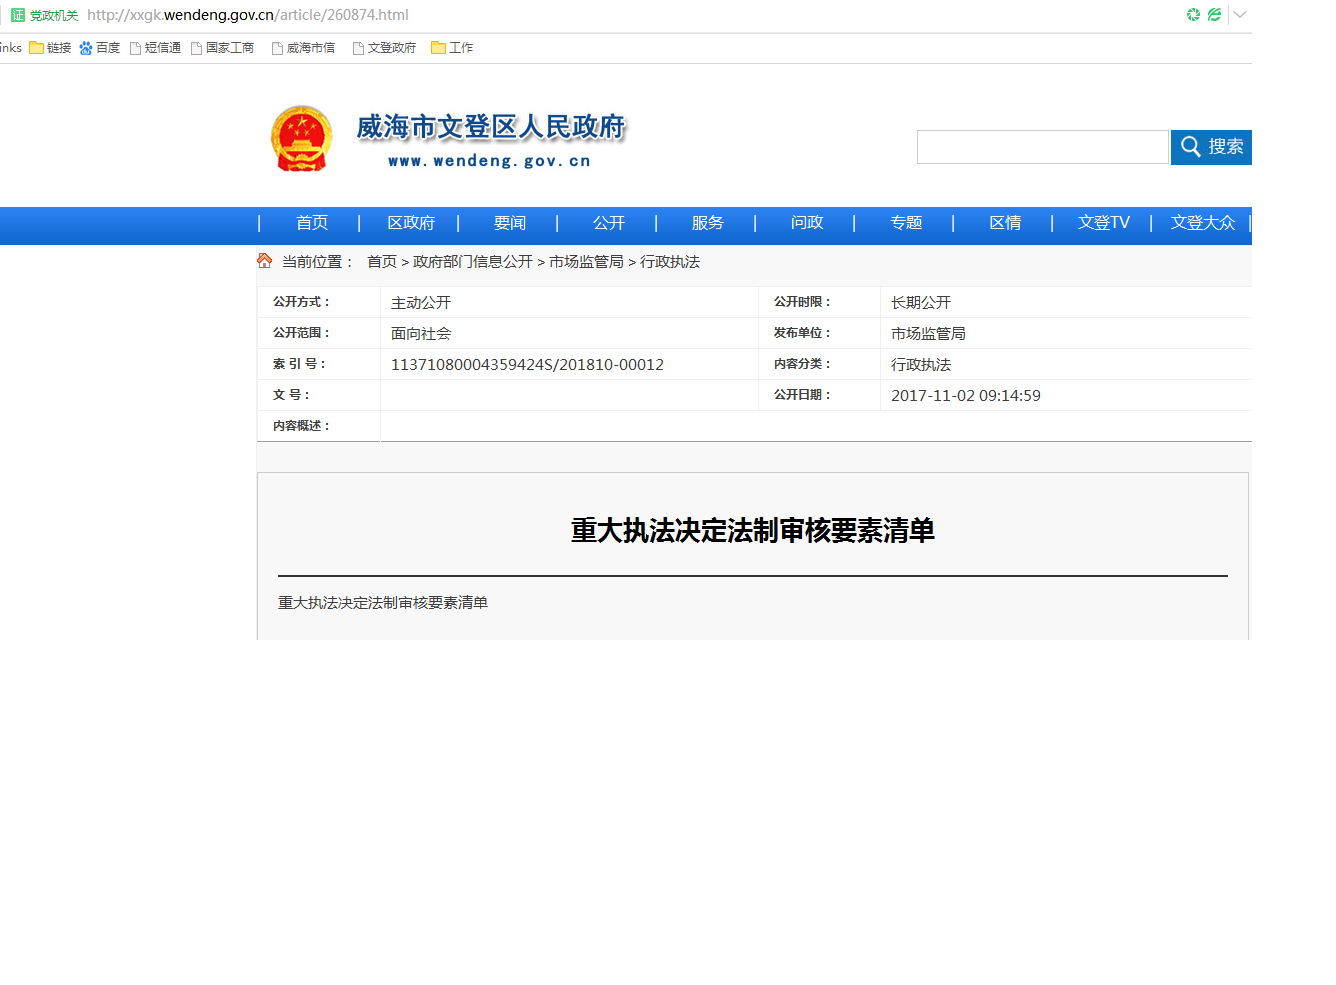
Task: Open the 链接 bookmarks folder
Action: (x=50, y=48)
